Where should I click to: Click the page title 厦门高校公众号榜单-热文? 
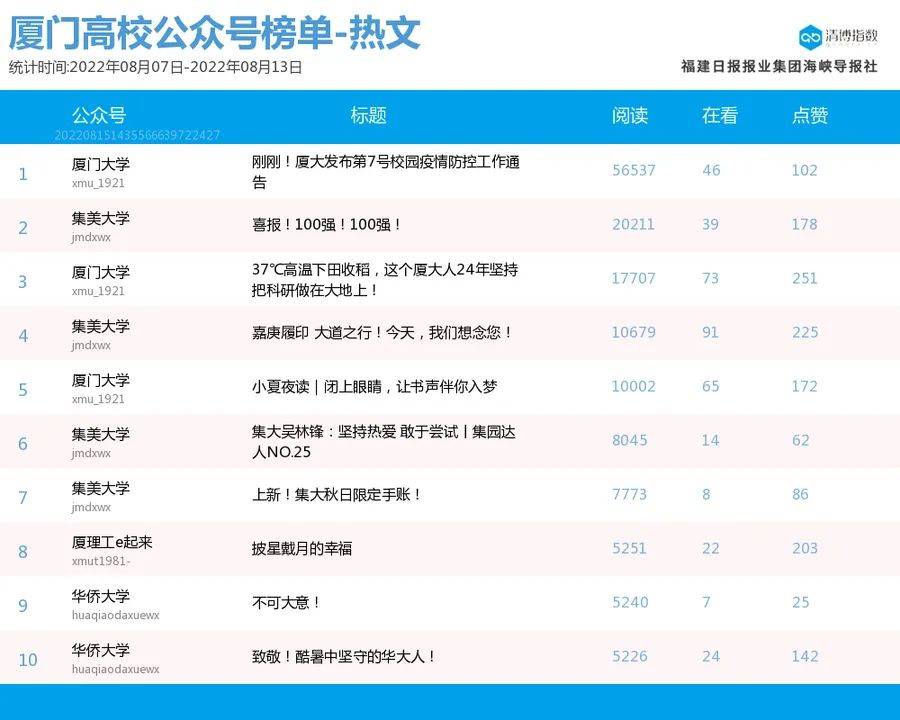215,32
